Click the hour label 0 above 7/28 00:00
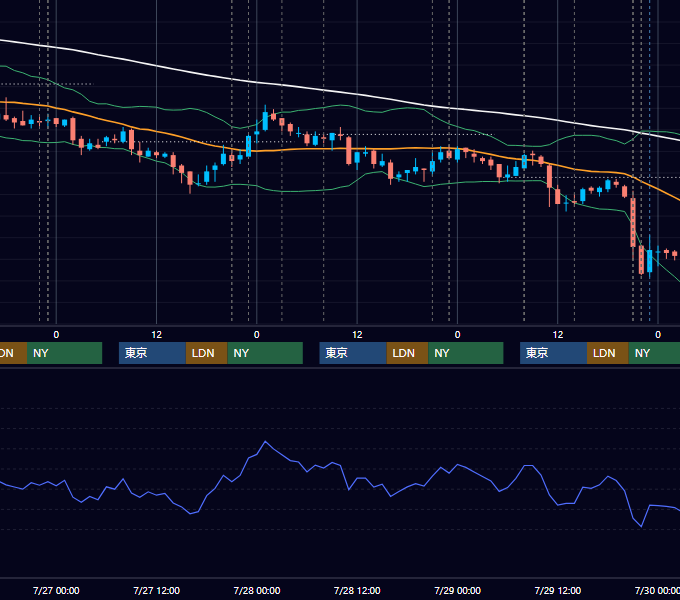Screen dimensions: 680x600 (257, 335)
